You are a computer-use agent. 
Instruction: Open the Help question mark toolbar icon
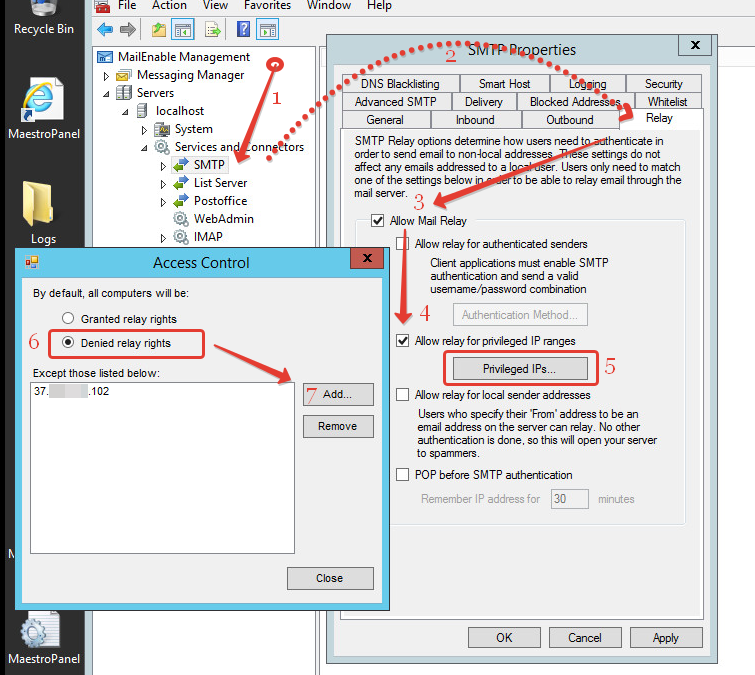click(244, 29)
